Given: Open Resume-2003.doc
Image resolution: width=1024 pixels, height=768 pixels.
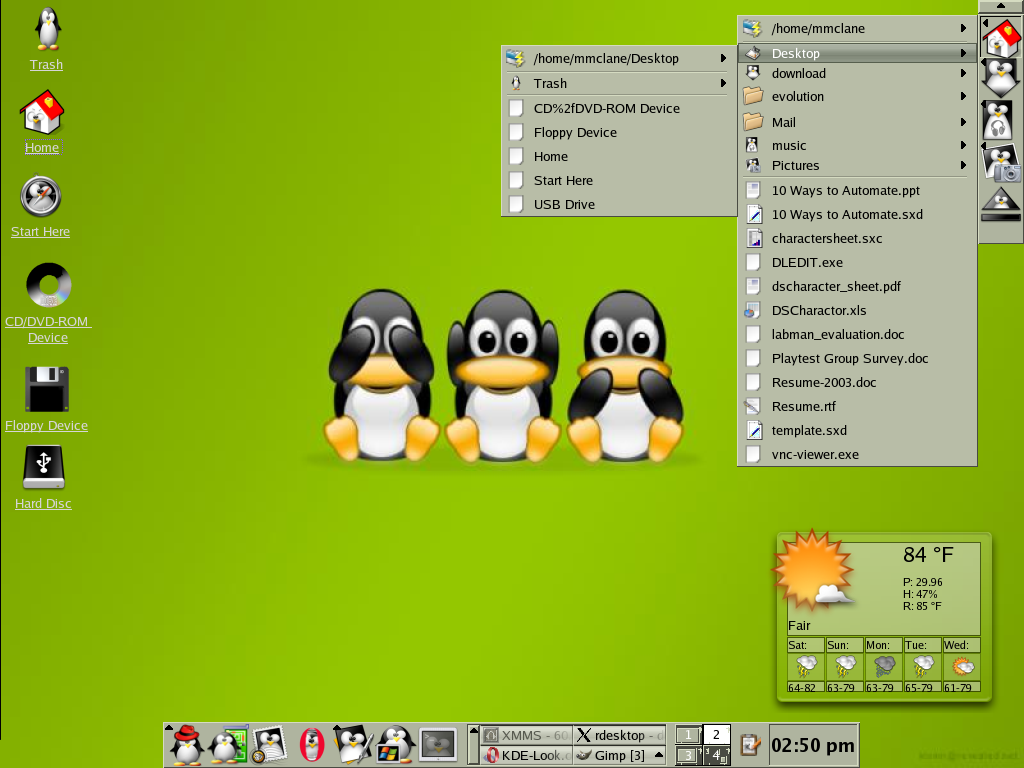Looking at the screenshot, I should tap(857, 382).
